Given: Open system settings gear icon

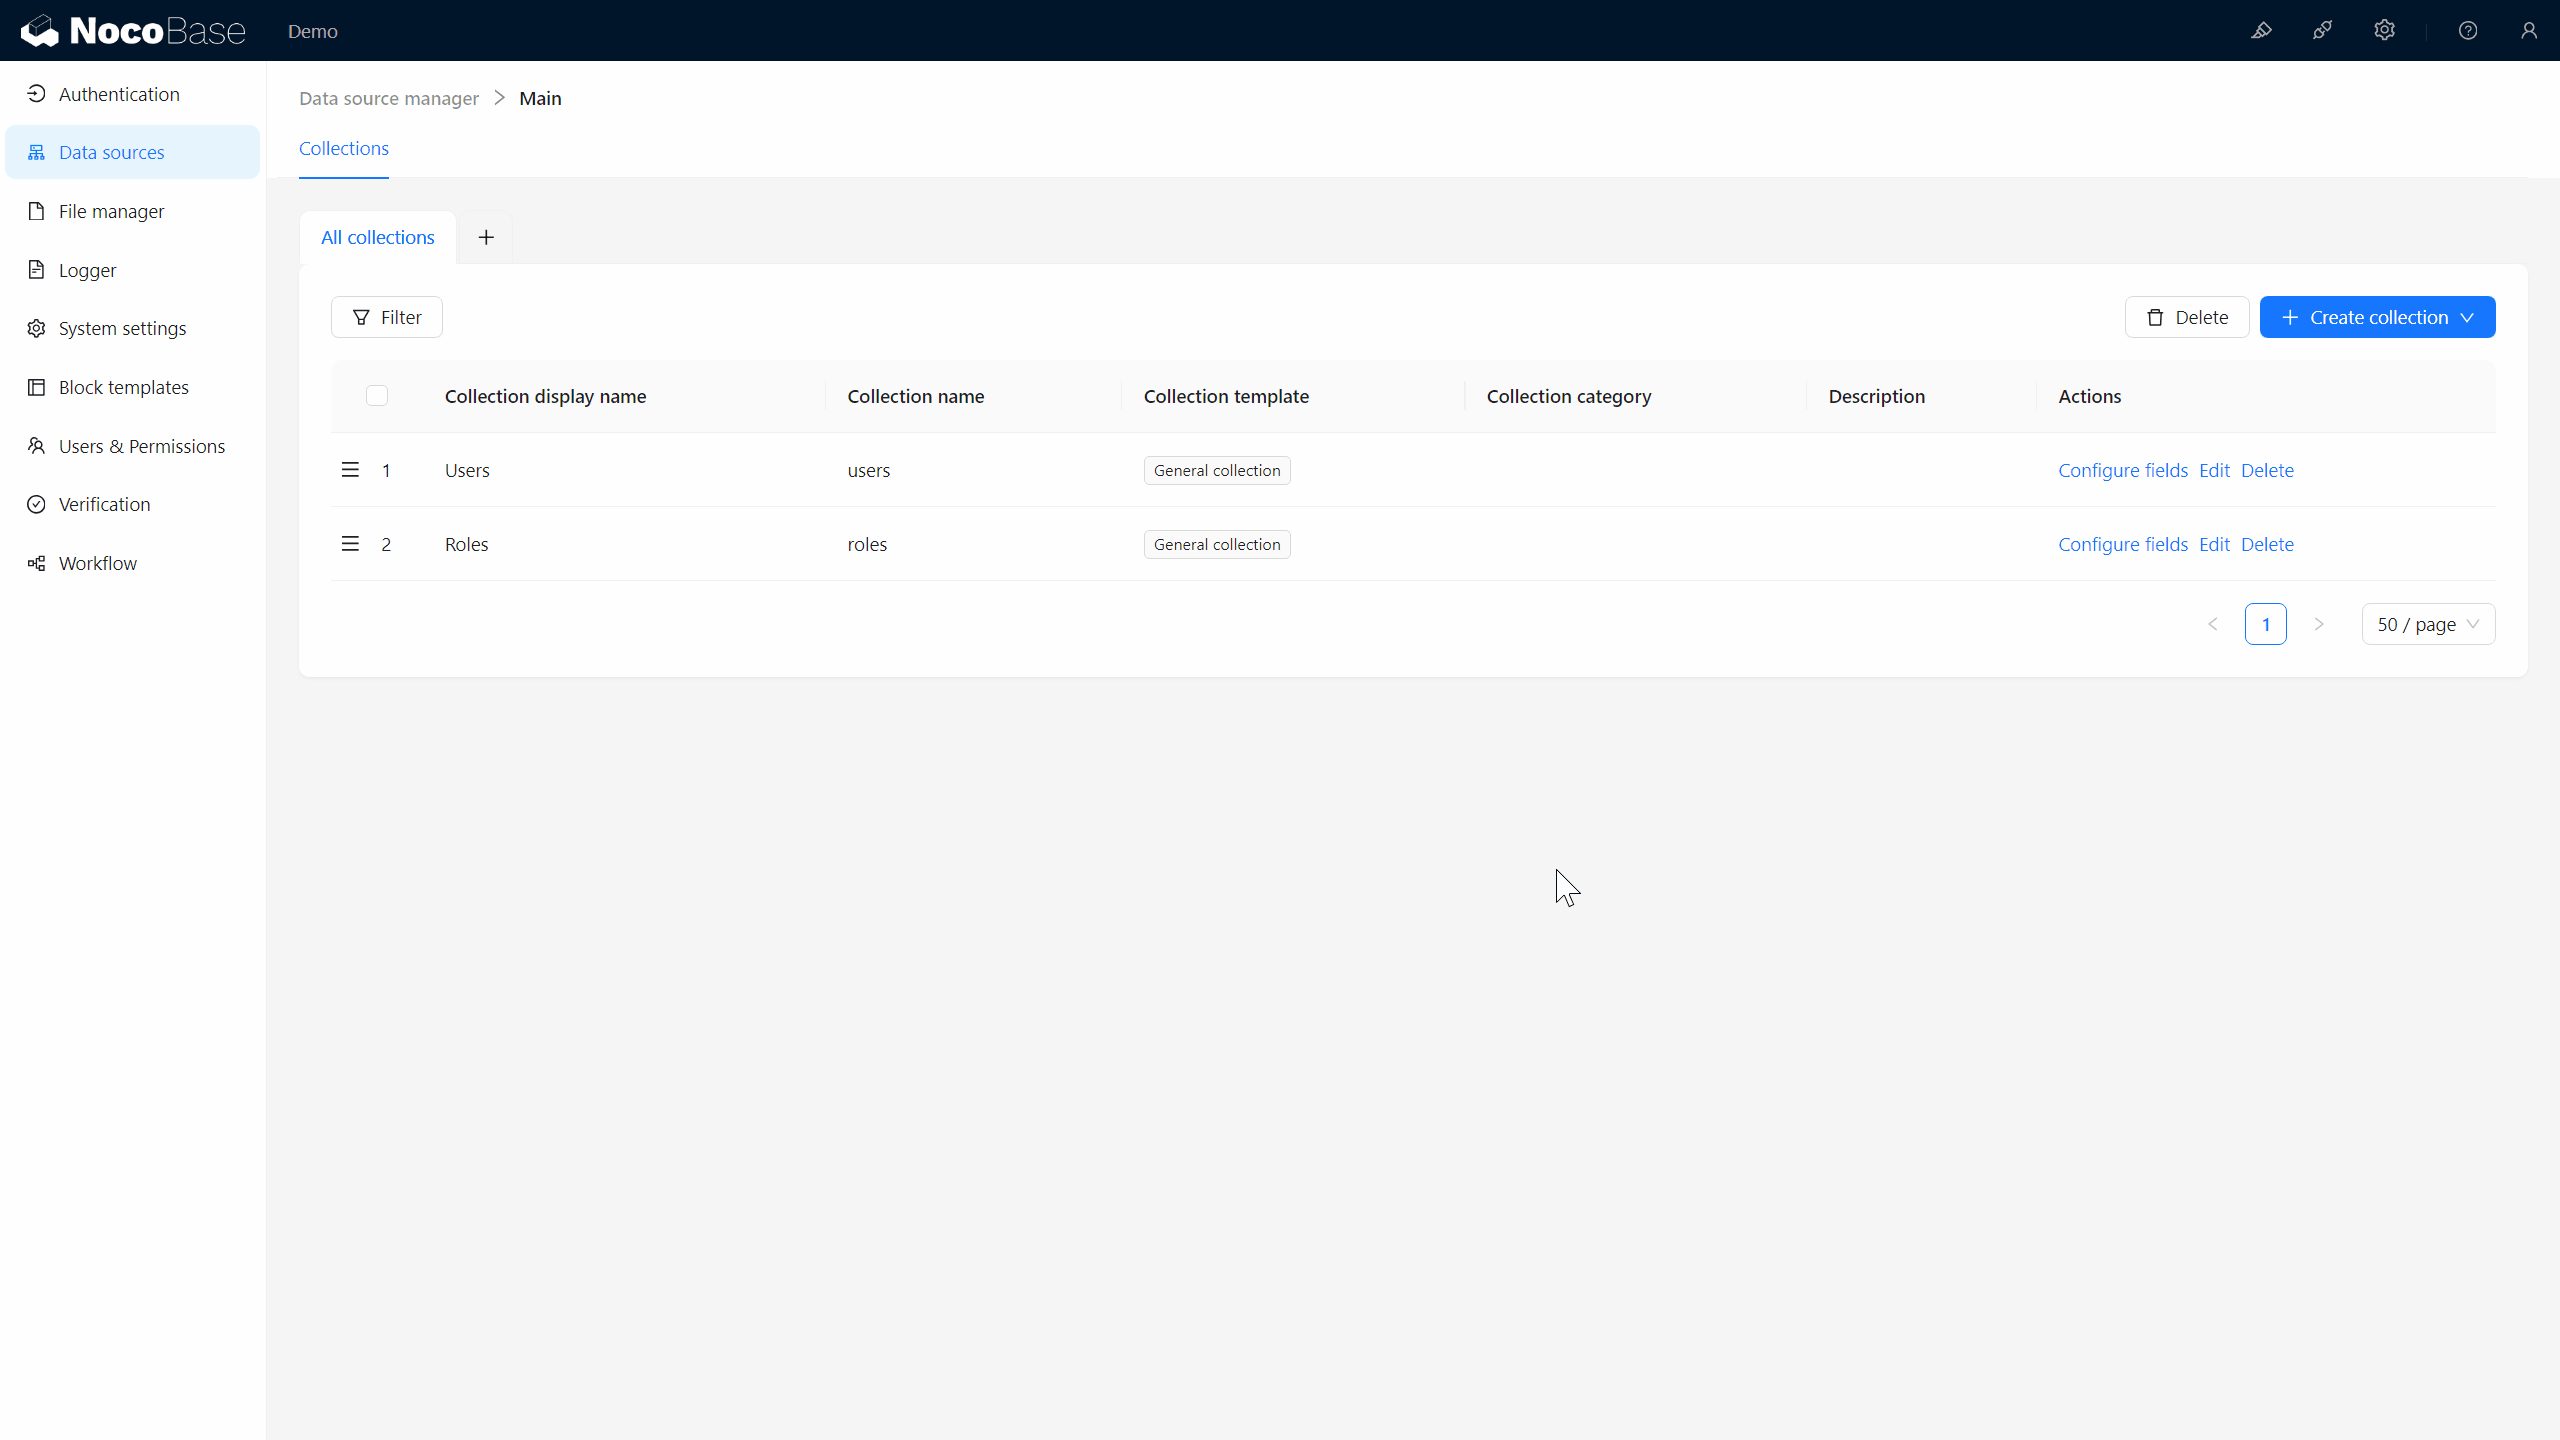Looking at the screenshot, I should pos(2384,32).
